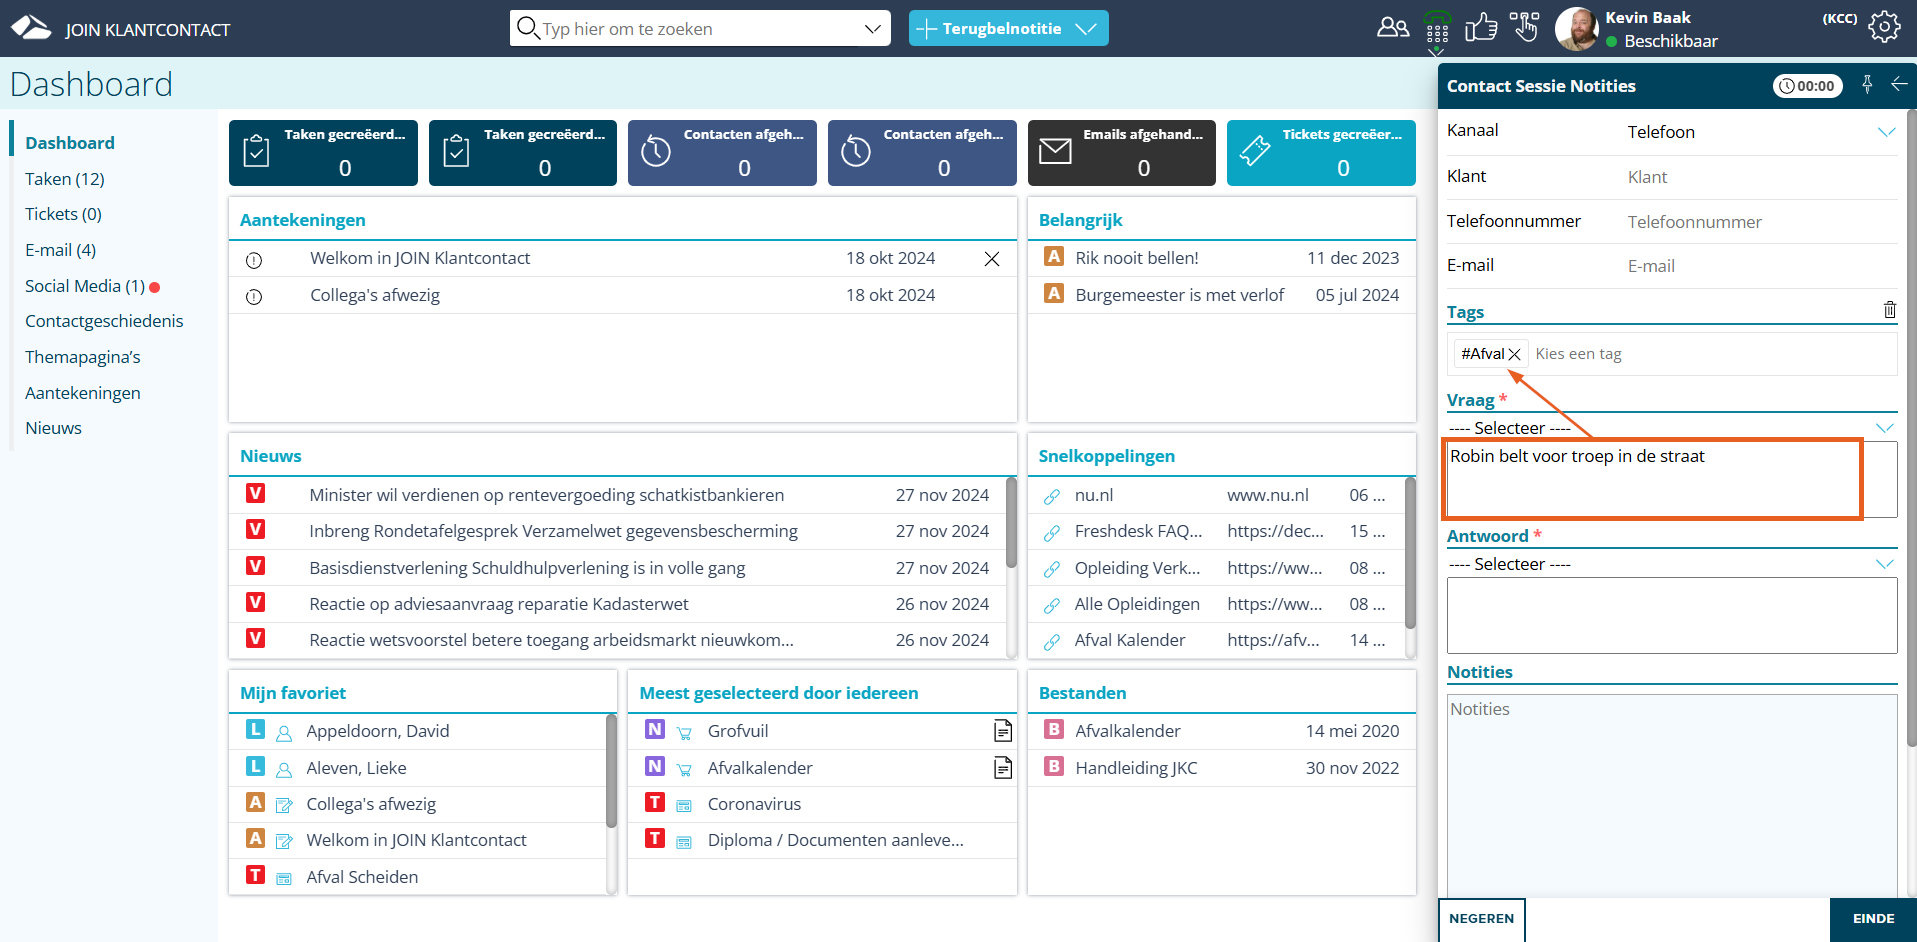
Task: Remove the #Afval tag
Action: (x=1514, y=354)
